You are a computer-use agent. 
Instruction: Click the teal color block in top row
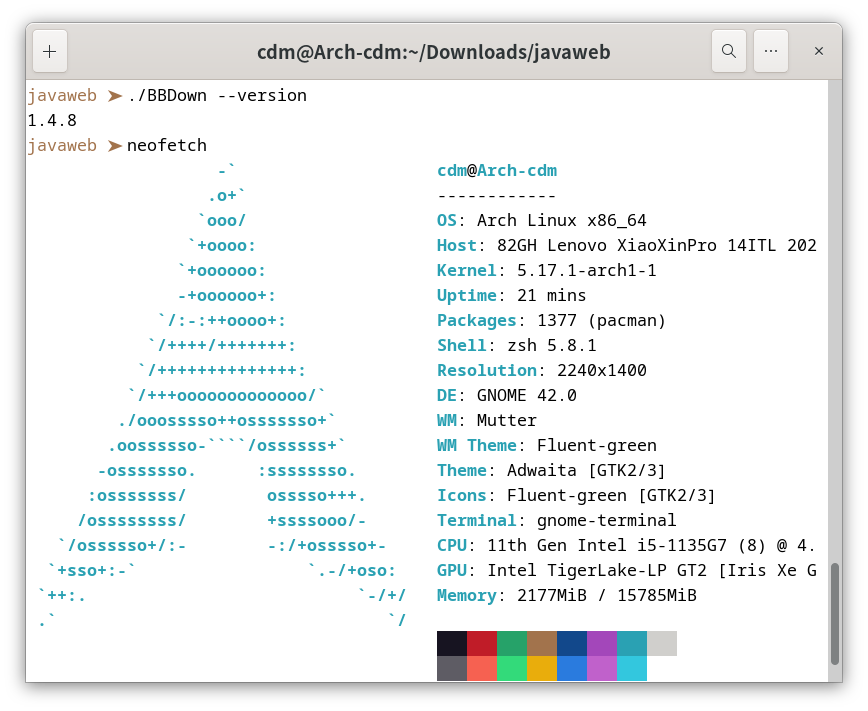click(632, 643)
